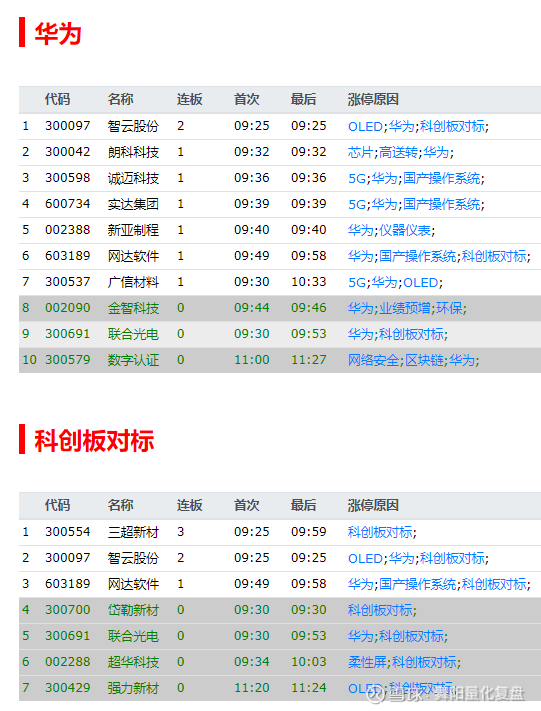Open the 高送转 link in 朗科科技 row
Screen dimensions: 541x711
click(398, 152)
